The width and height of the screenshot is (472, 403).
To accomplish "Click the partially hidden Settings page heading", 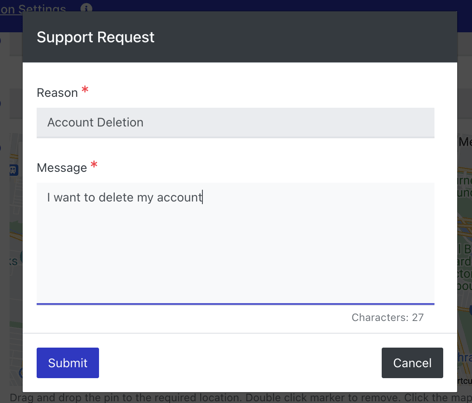I will click(x=33, y=9).
